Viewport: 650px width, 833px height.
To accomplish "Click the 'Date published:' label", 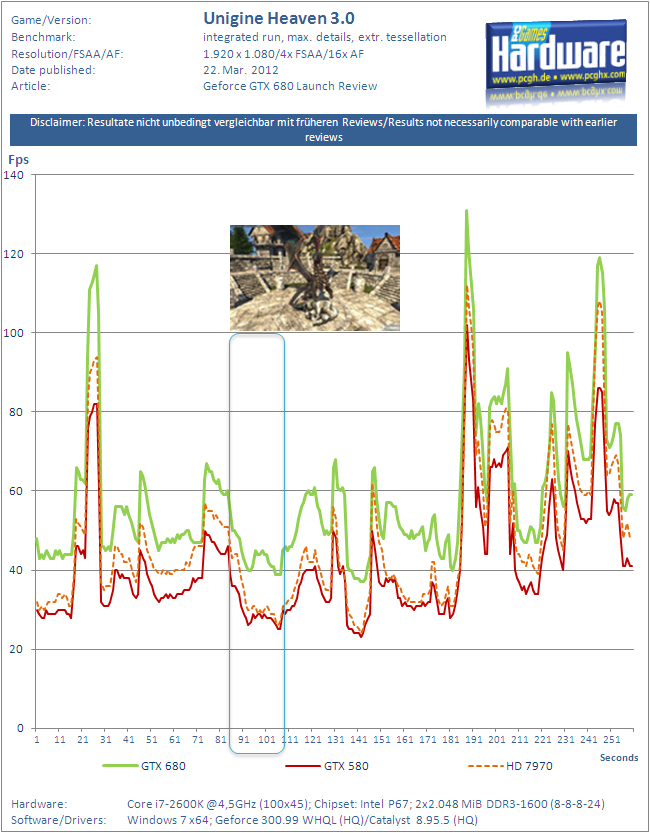I will (53, 70).
